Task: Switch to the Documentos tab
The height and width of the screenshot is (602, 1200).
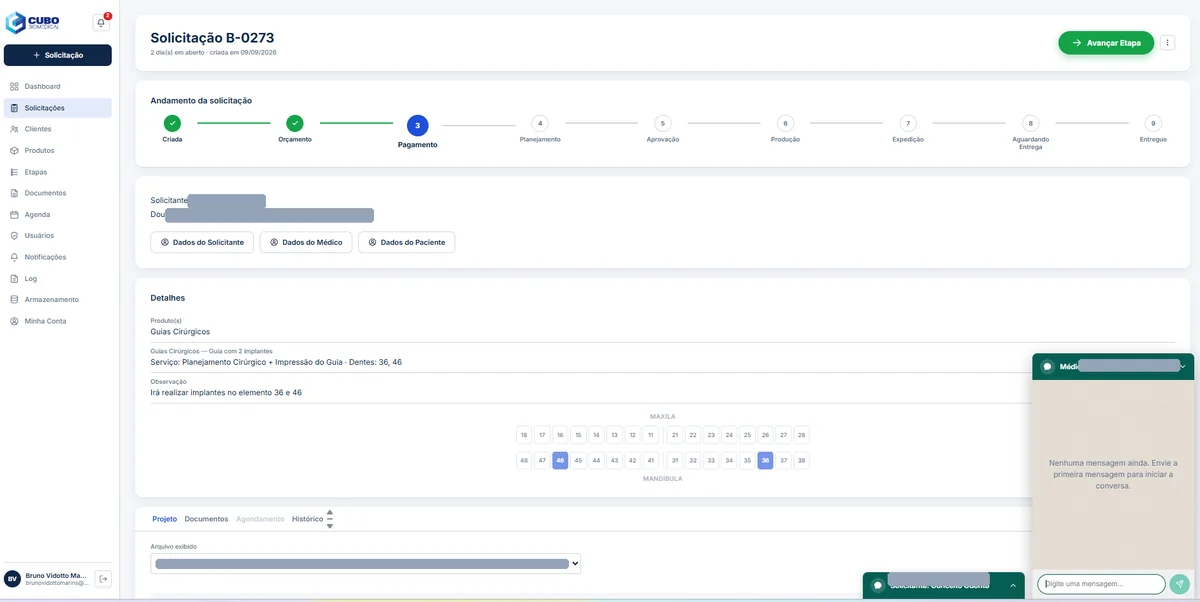Action: click(206, 519)
